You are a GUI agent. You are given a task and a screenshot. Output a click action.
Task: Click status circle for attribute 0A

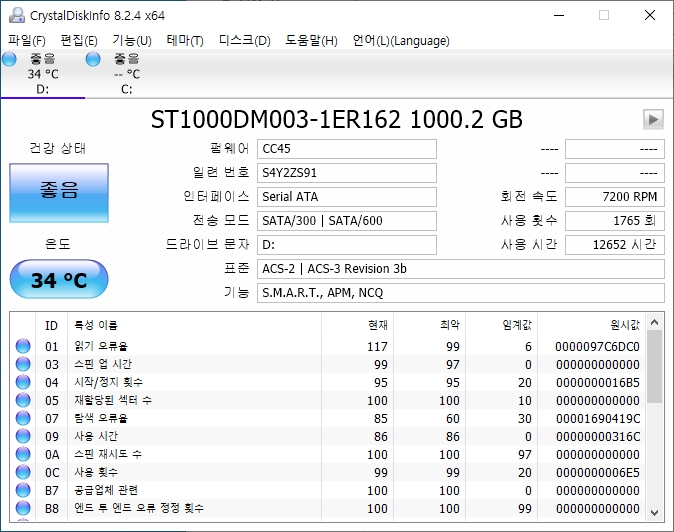coord(23,455)
